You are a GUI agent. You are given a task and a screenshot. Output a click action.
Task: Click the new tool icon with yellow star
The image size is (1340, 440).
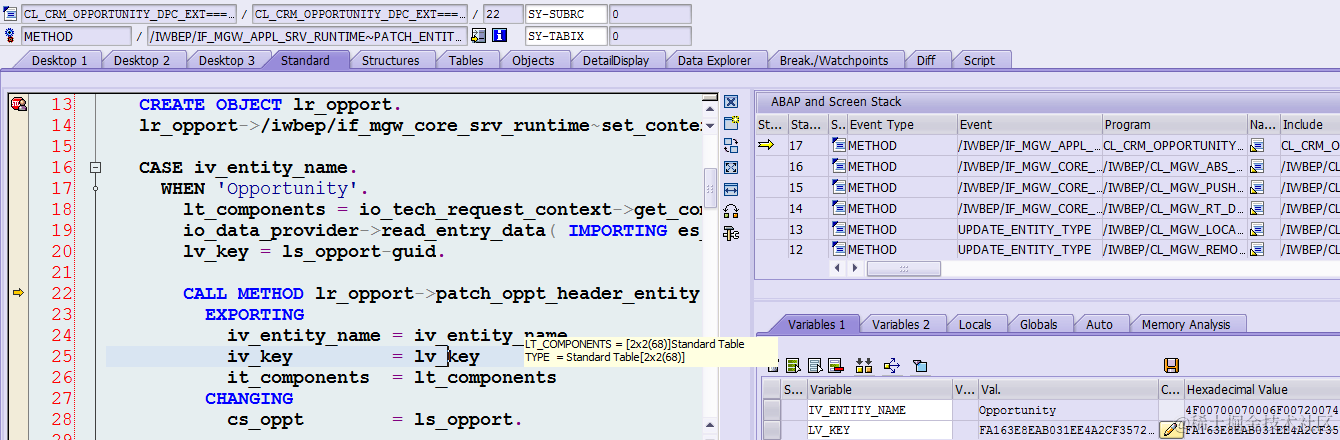click(x=731, y=124)
